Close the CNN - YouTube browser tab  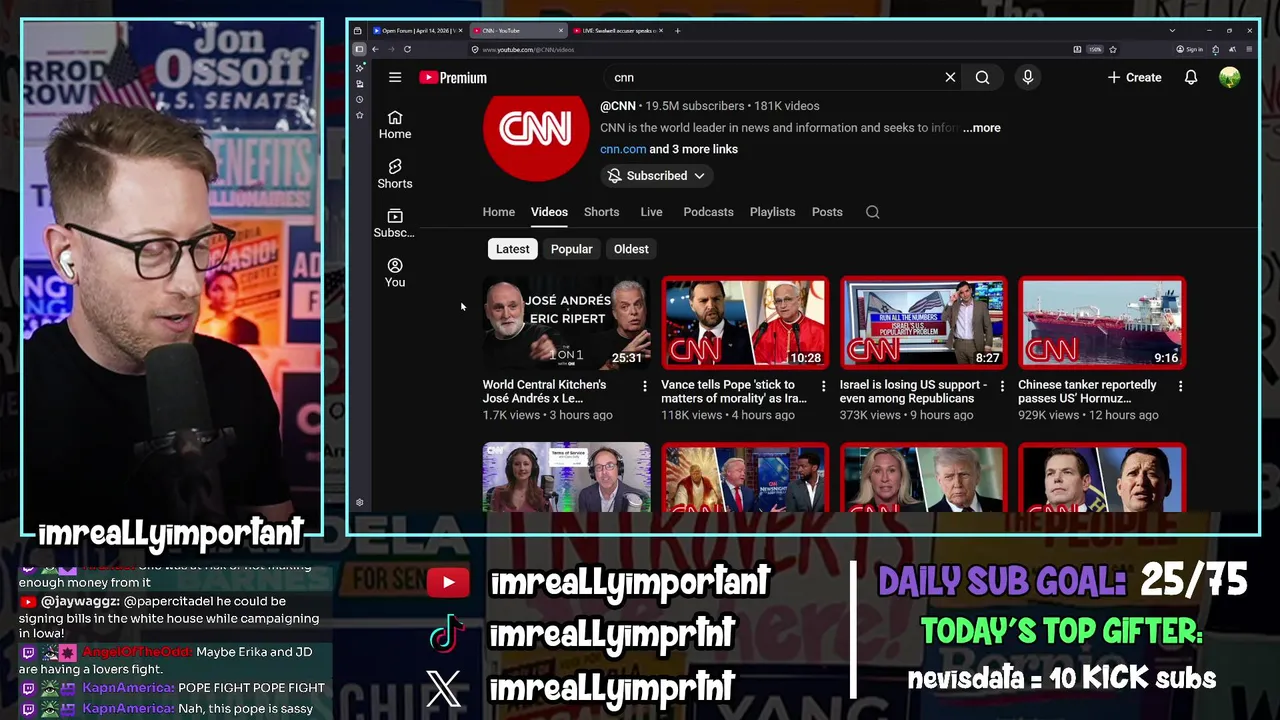(562, 31)
